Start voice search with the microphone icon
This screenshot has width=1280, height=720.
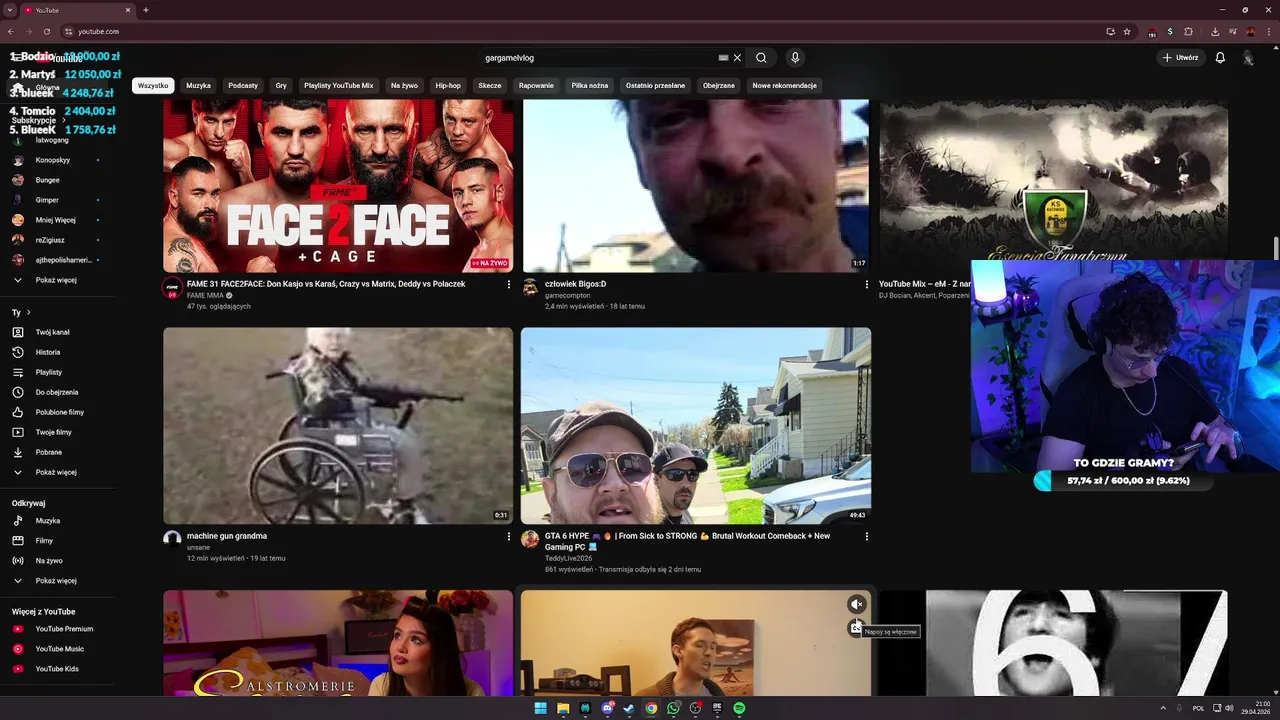795,58
